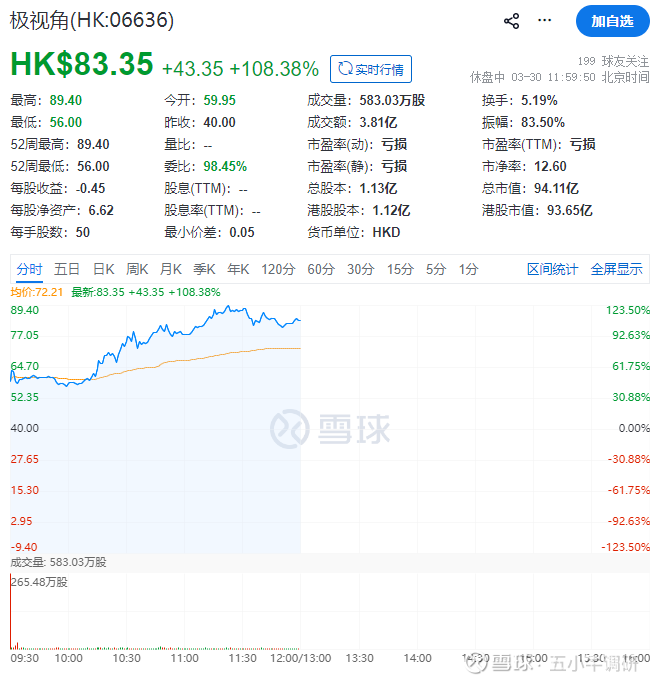Show the 30分 chart
The image size is (657, 683).
360,269
